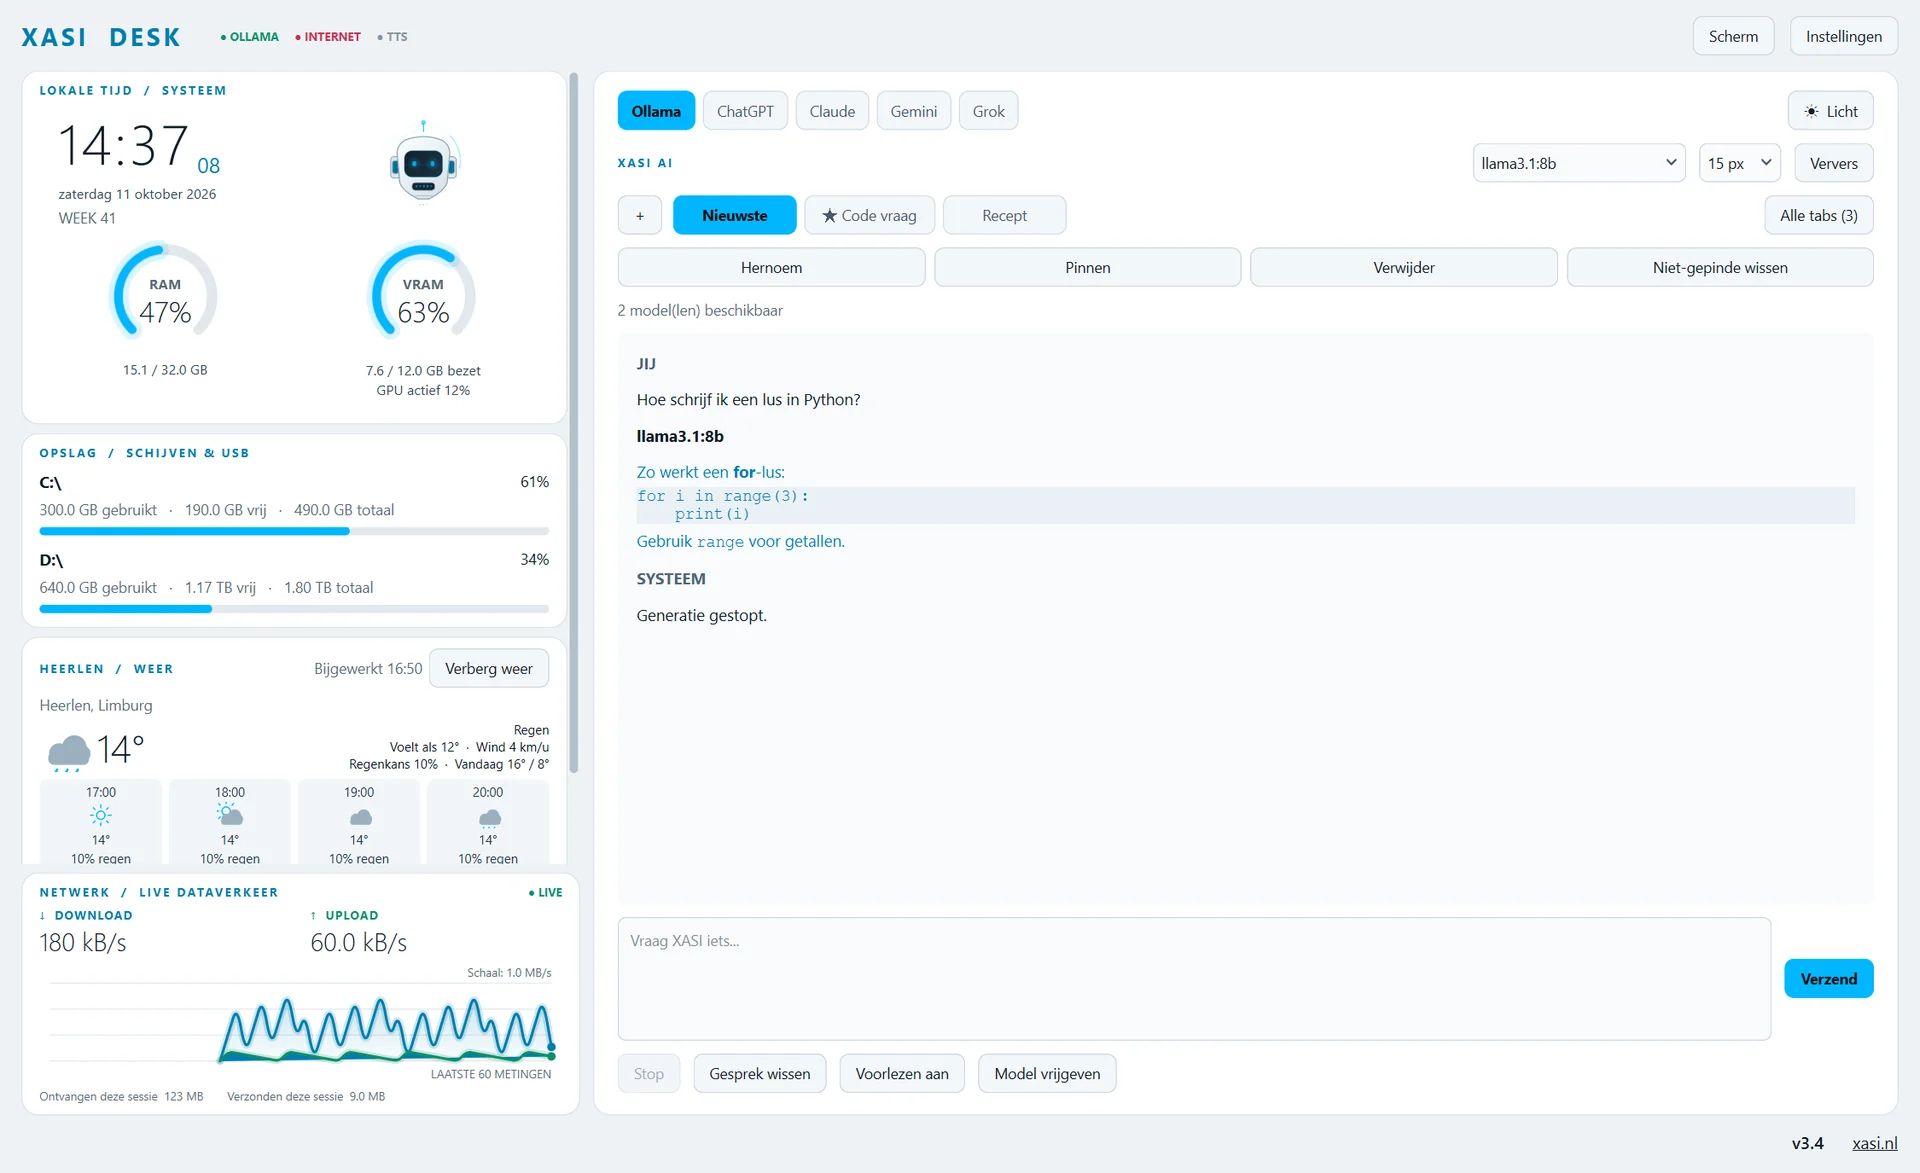Click the green LIVE indicator

click(x=546, y=892)
